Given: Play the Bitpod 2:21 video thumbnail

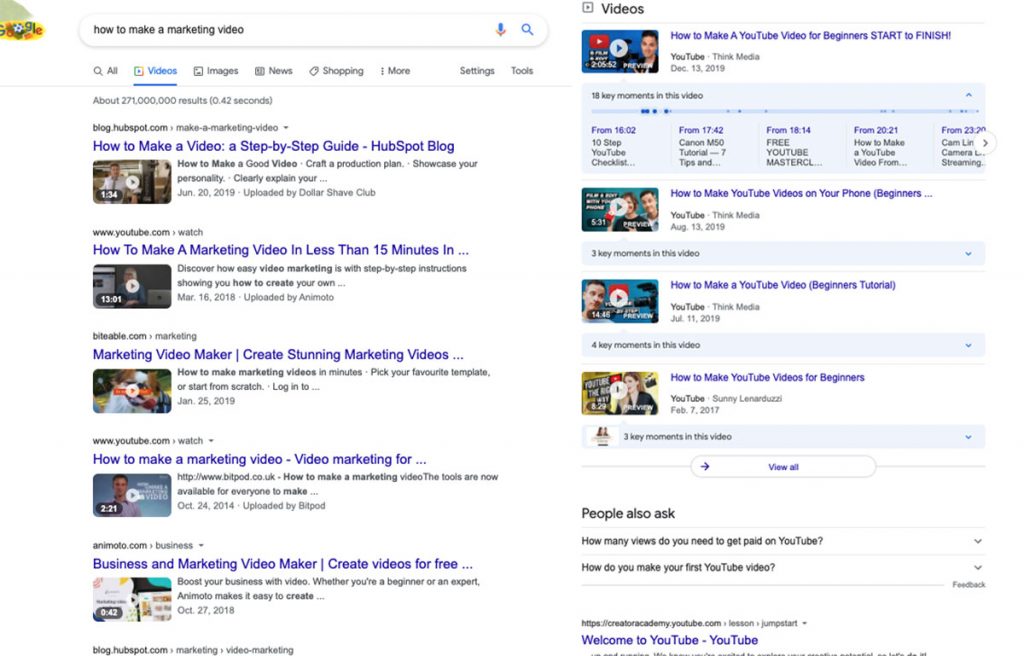Looking at the screenshot, I should point(132,495).
